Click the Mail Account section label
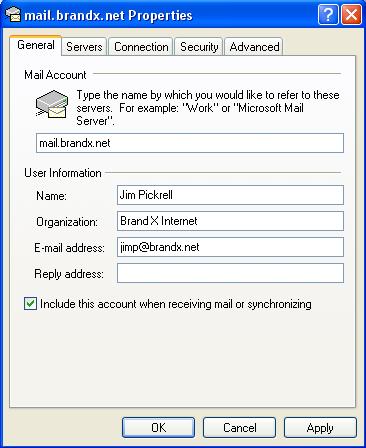 (55, 75)
